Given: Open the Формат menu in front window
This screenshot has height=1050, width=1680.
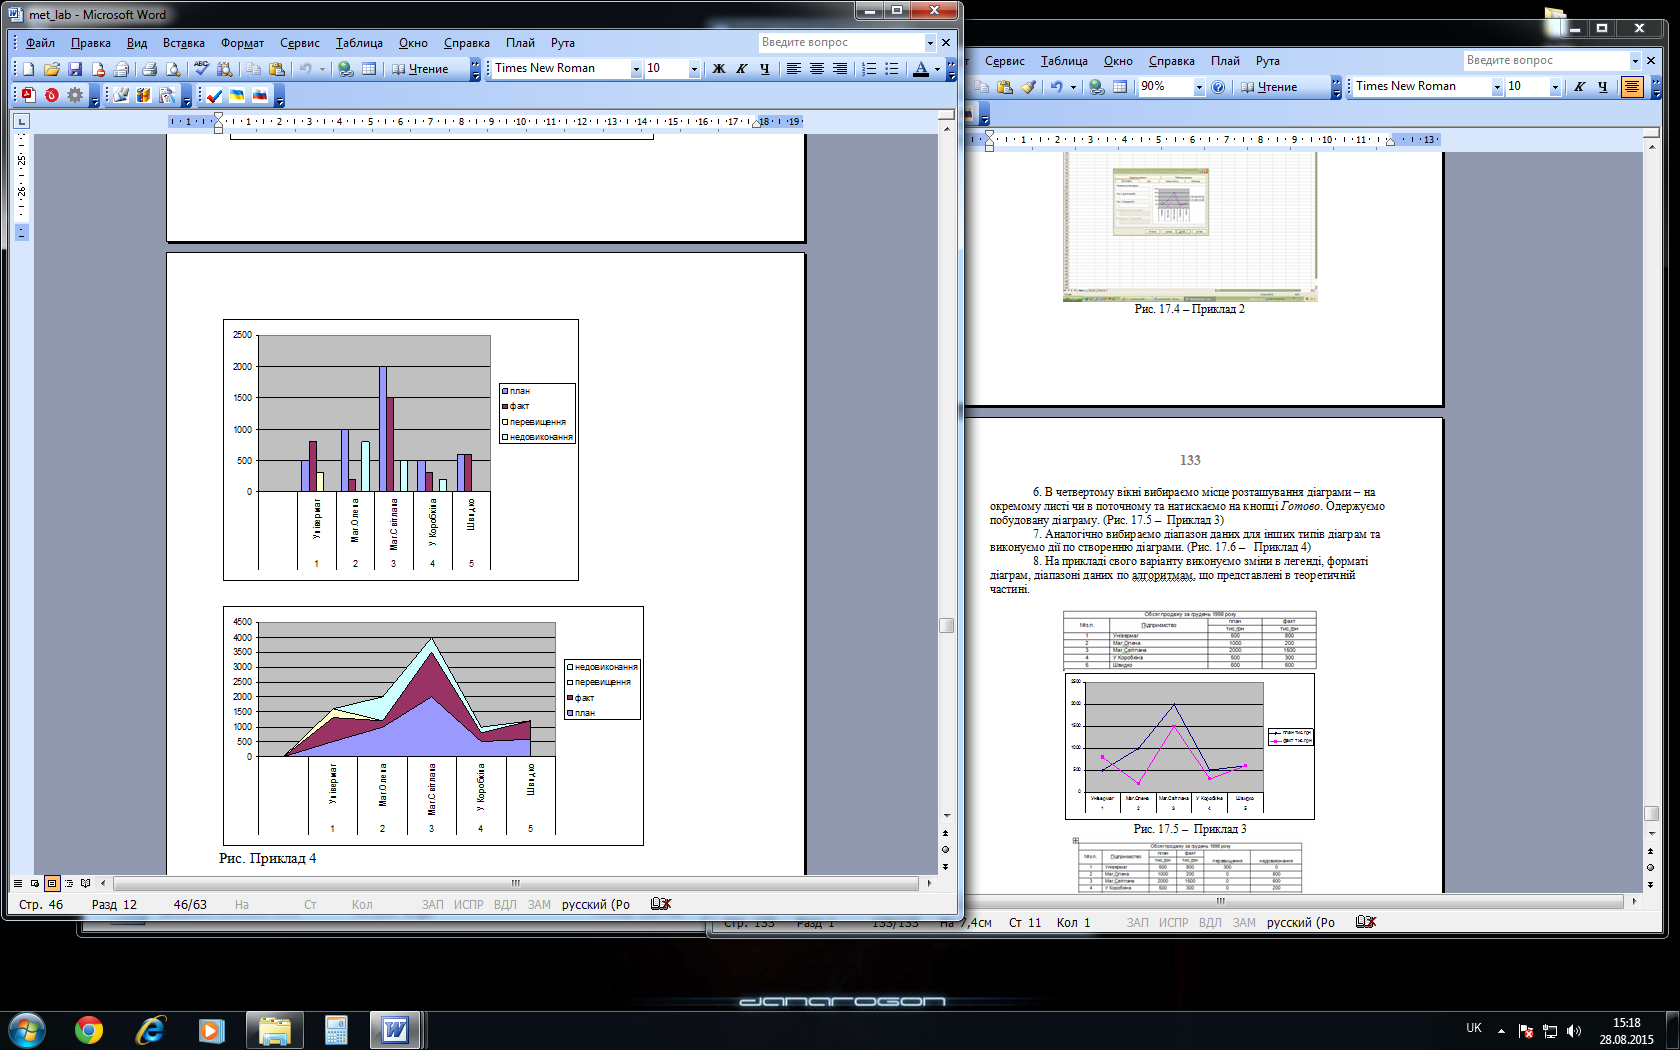Looking at the screenshot, I should point(242,43).
